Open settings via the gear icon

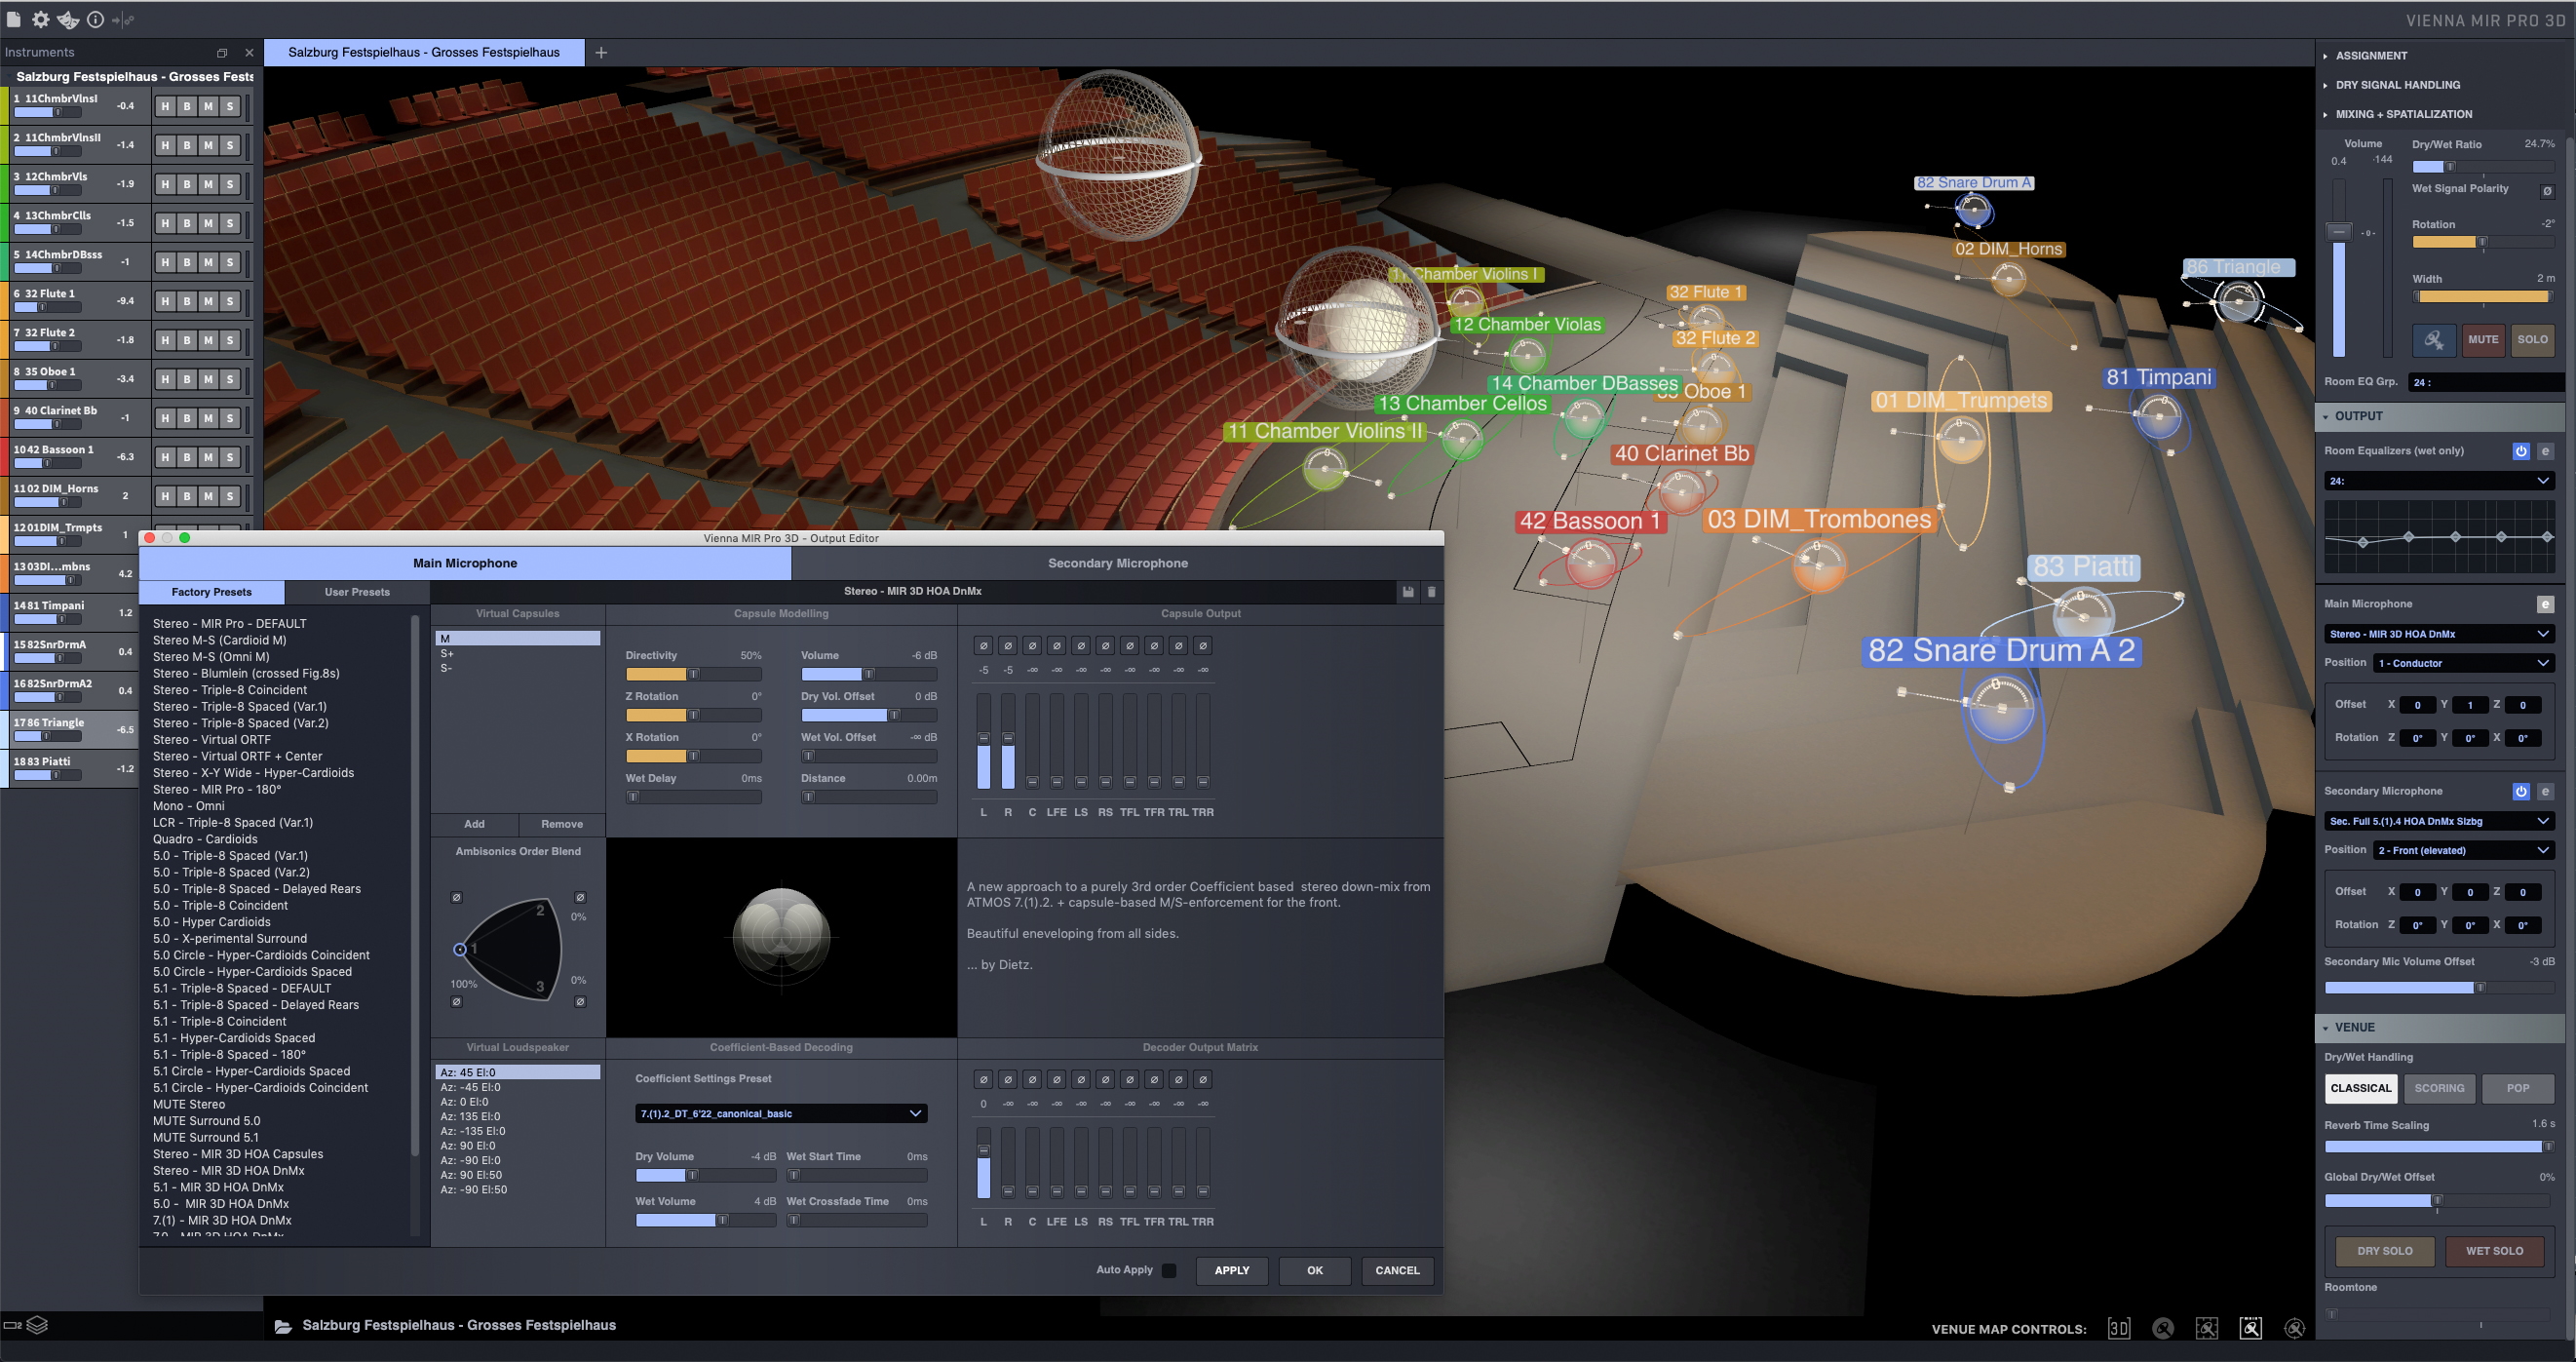click(x=40, y=19)
